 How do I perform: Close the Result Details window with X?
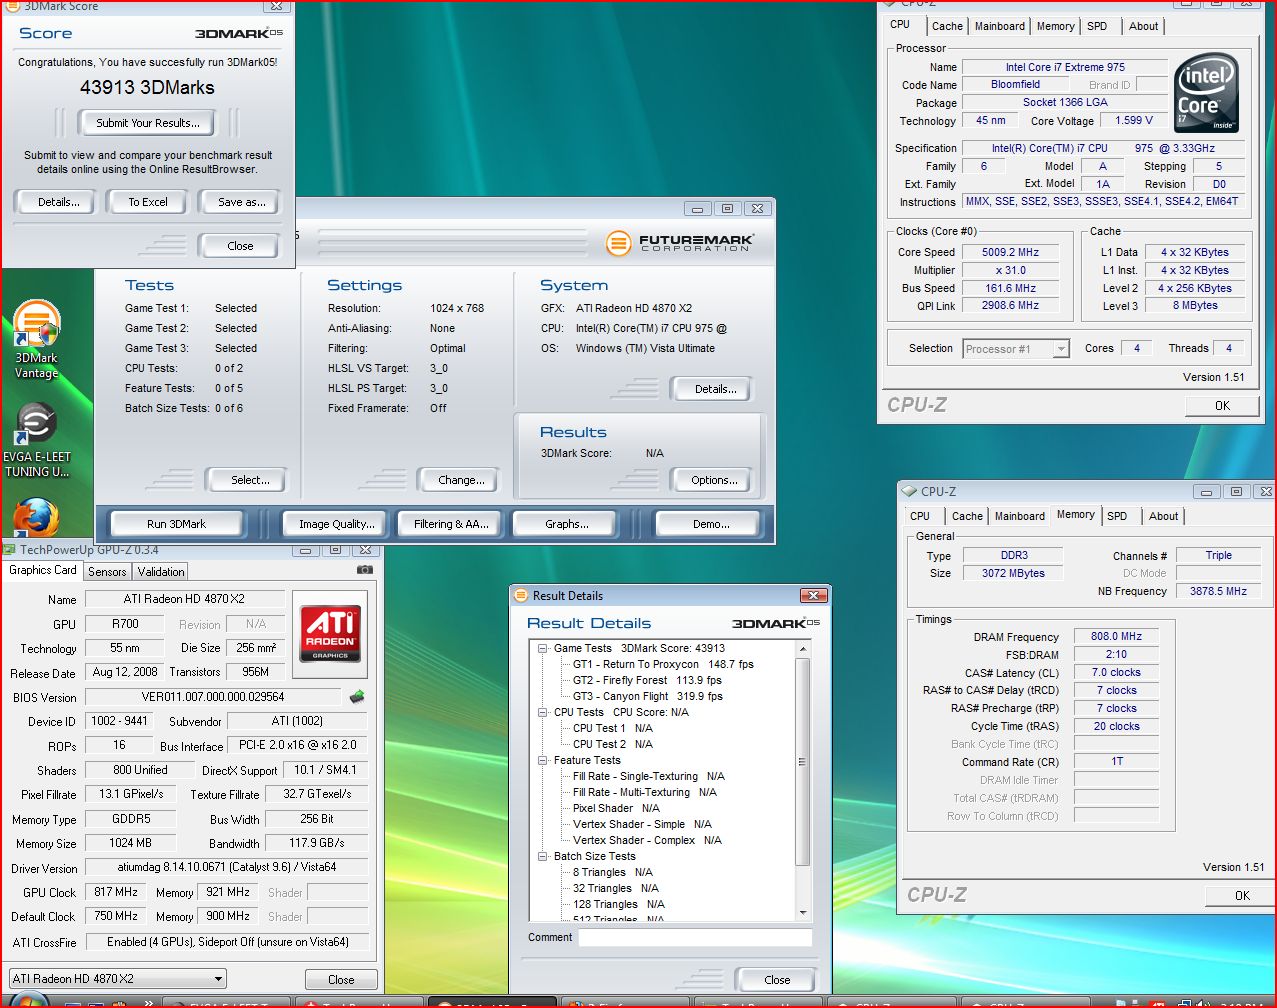point(812,596)
